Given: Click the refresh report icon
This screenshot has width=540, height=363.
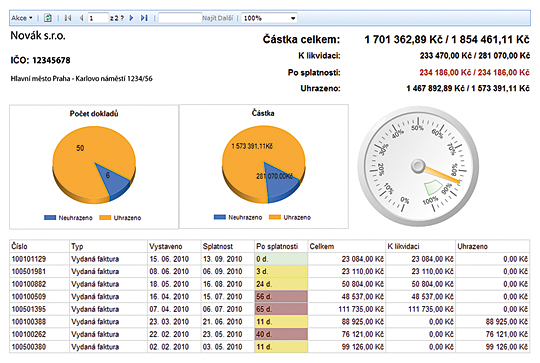Looking at the screenshot, I should (48, 18).
